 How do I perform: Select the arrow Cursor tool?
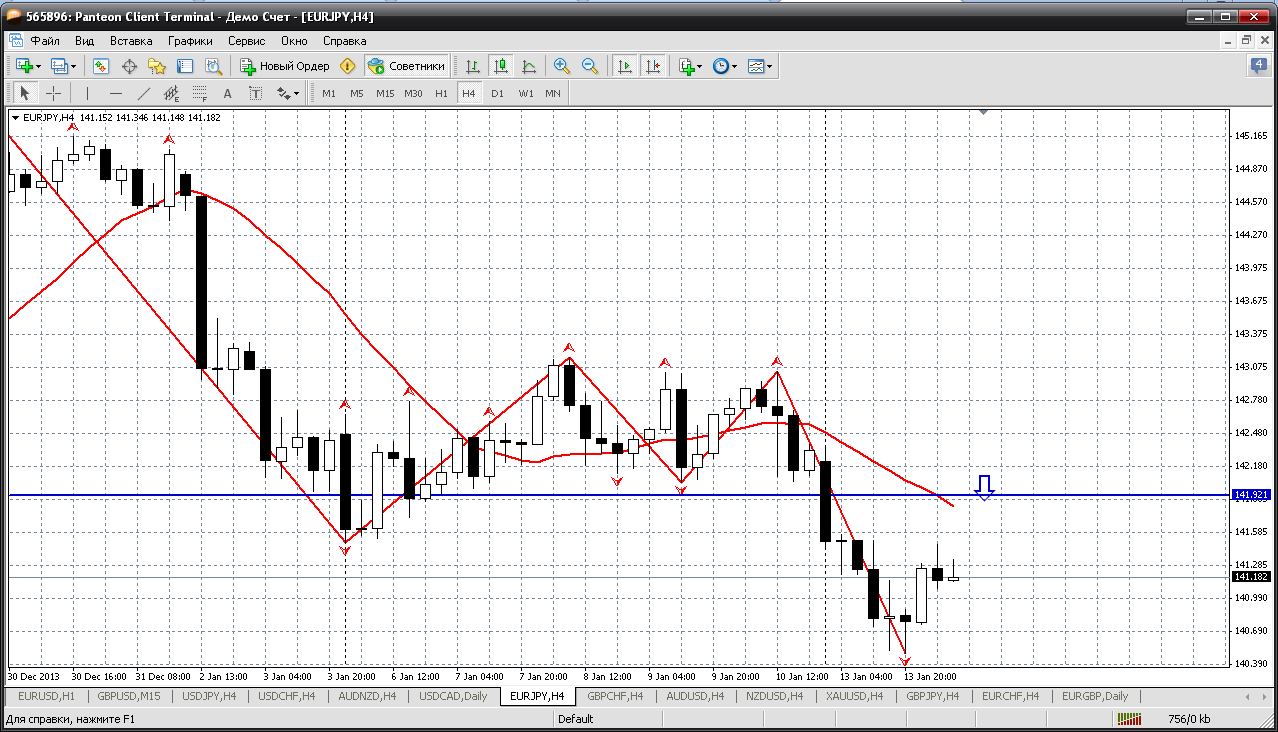(x=26, y=93)
